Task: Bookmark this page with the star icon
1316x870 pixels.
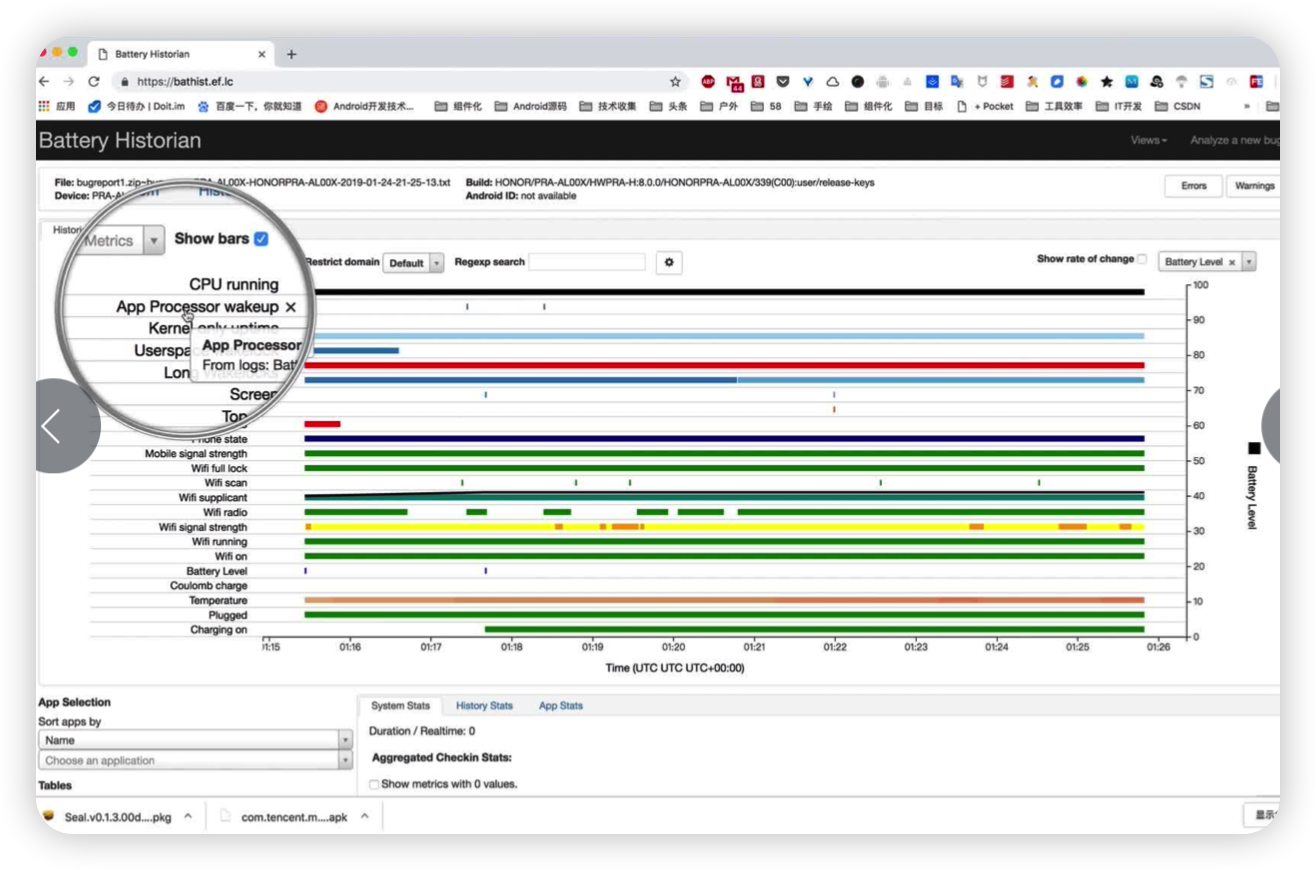Action: pos(675,82)
